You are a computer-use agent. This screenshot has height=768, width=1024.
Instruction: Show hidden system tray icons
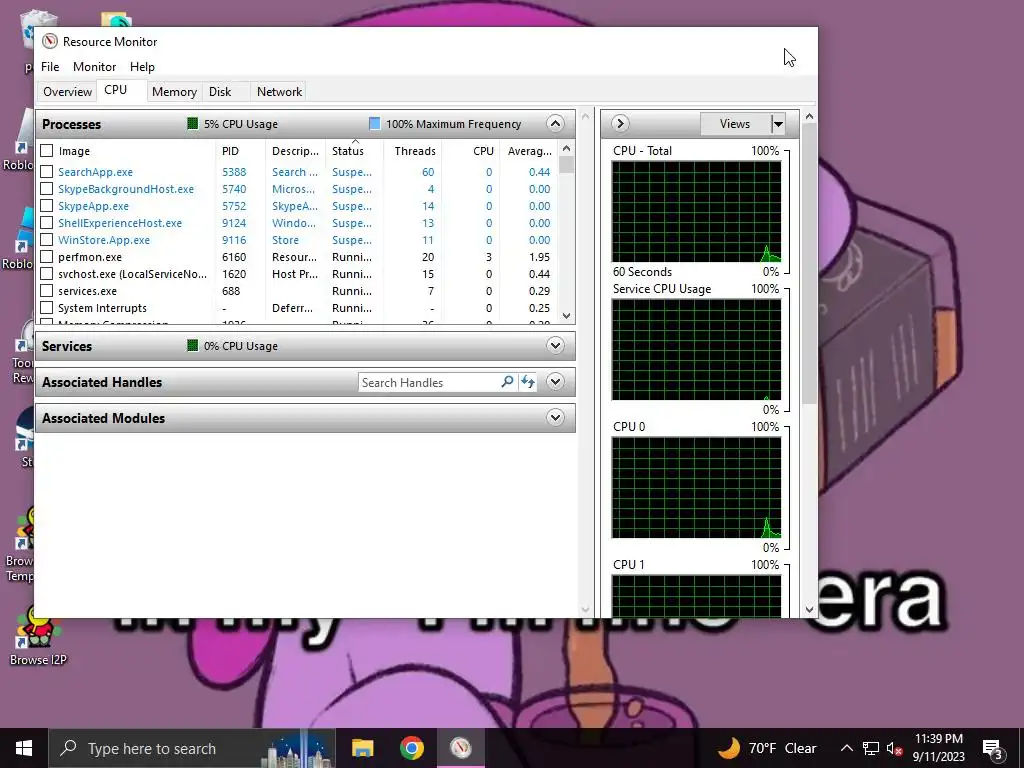tap(846, 748)
